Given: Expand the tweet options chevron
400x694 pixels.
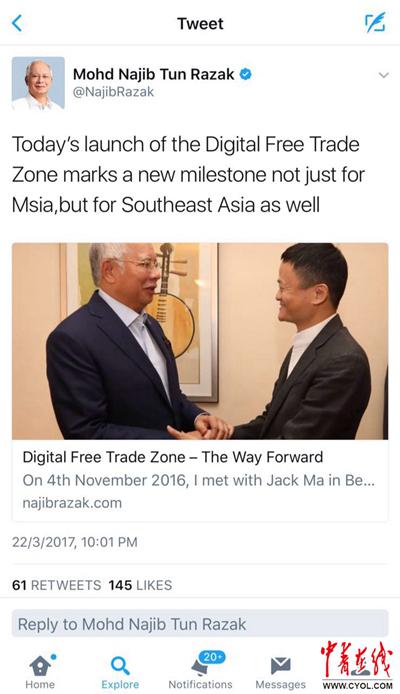Looking at the screenshot, I should [x=384, y=75].
